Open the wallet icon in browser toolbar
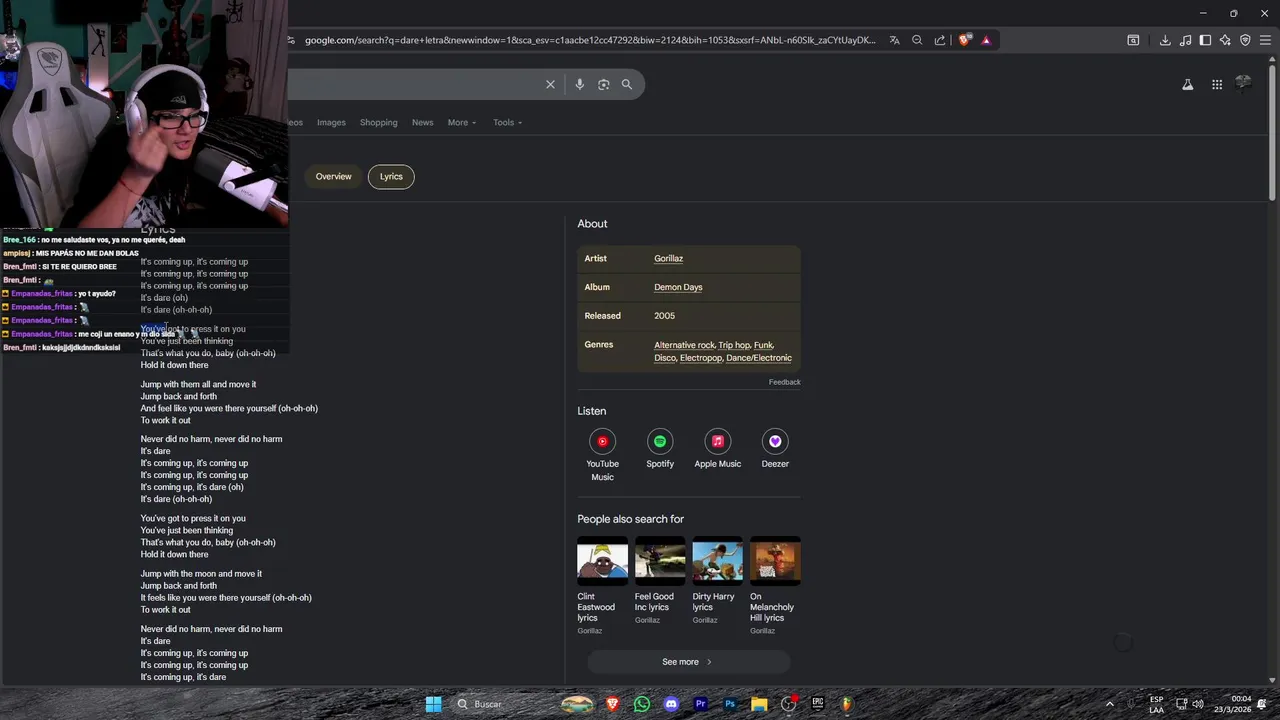Viewport: 1280px width, 720px height. click(x=1133, y=40)
